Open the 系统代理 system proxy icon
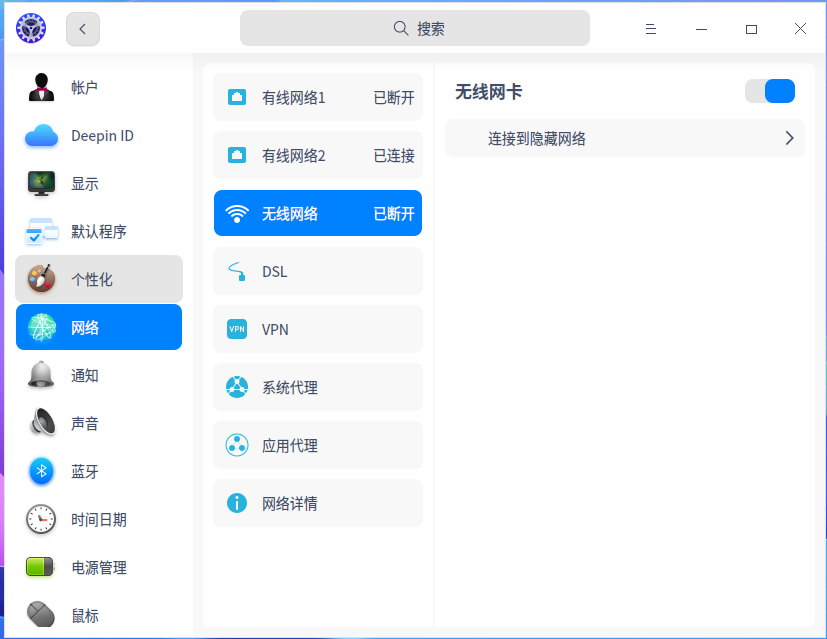Image resolution: width=827 pixels, height=639 pixels. click(236, 387)
